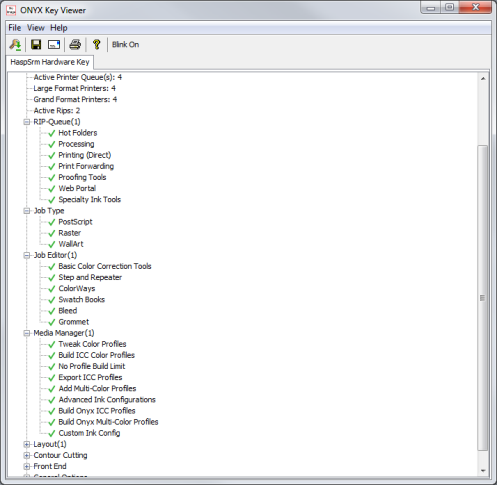Open the View menu
The width and height of the screenshot is (497, 485).
point(36,28)
